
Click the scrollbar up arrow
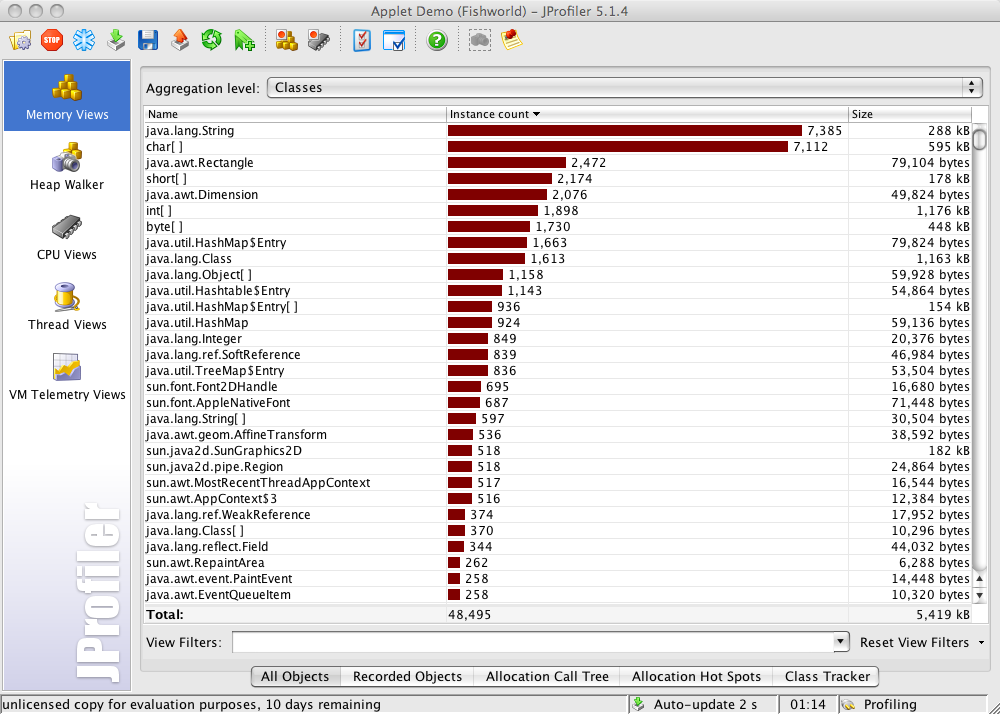[980, 579]
